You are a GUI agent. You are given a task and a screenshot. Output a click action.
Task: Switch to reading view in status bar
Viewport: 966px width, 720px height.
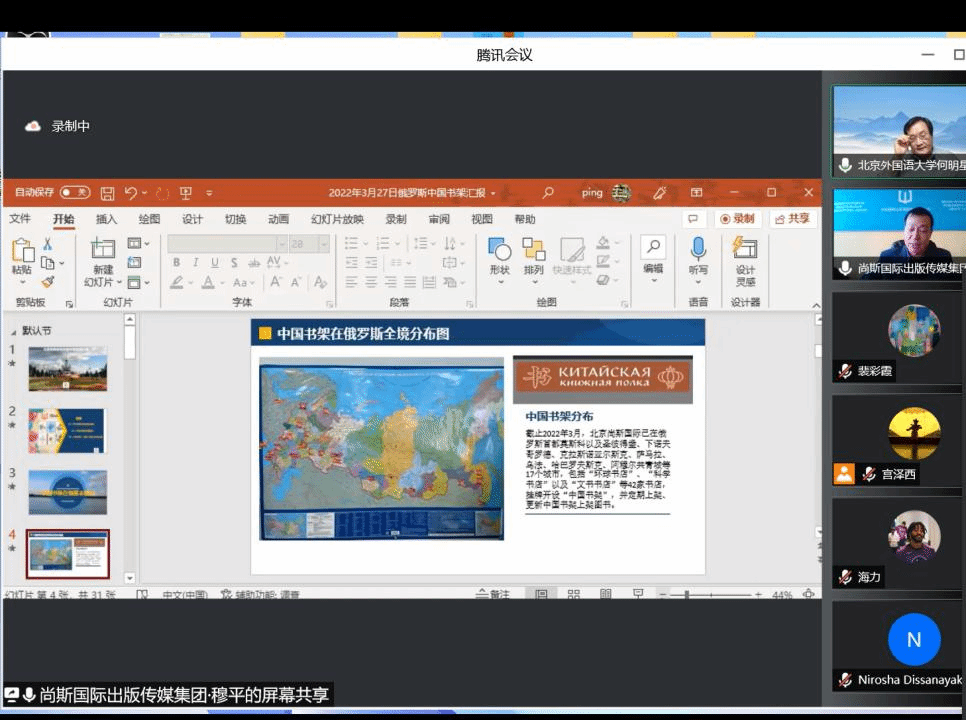tap(606, 594)
